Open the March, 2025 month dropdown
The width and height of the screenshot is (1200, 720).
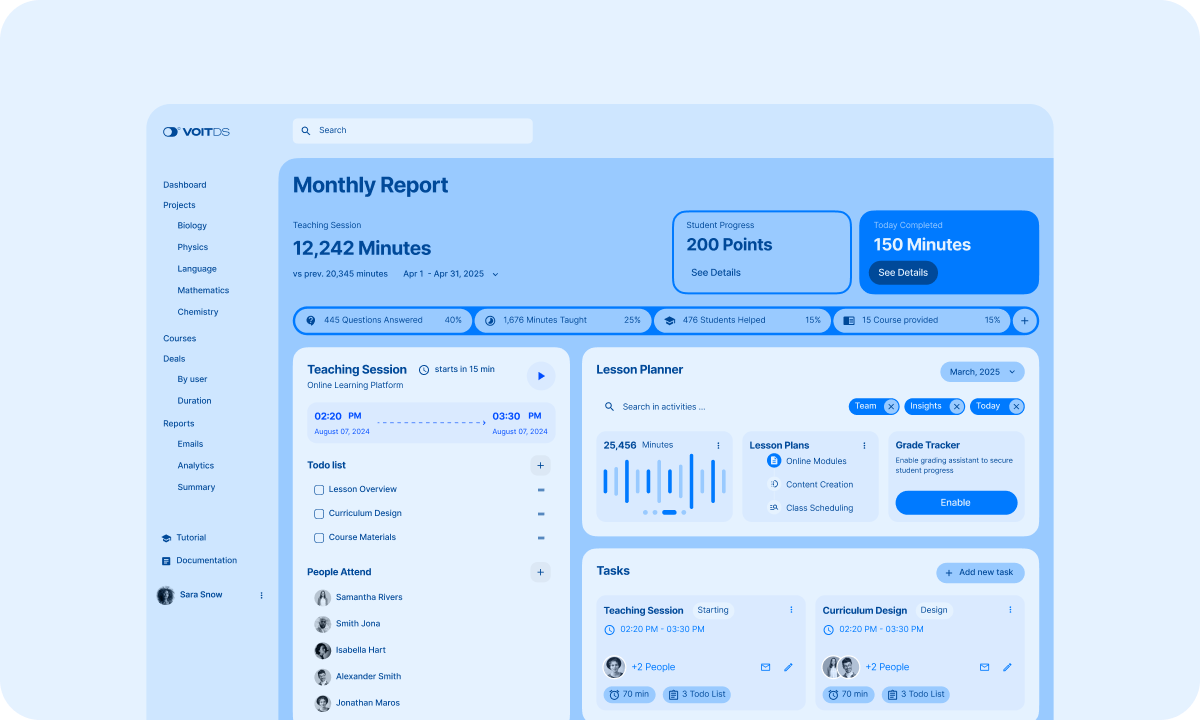coord(982,372)
